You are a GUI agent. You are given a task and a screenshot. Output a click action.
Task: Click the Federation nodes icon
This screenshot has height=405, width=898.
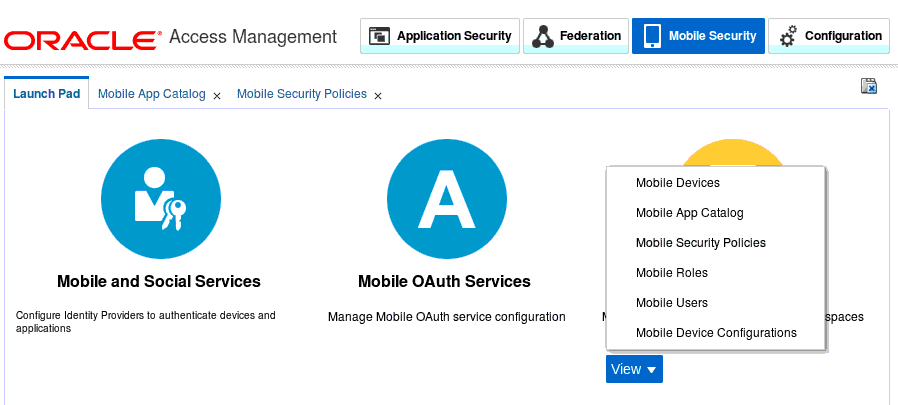(542, 36)
